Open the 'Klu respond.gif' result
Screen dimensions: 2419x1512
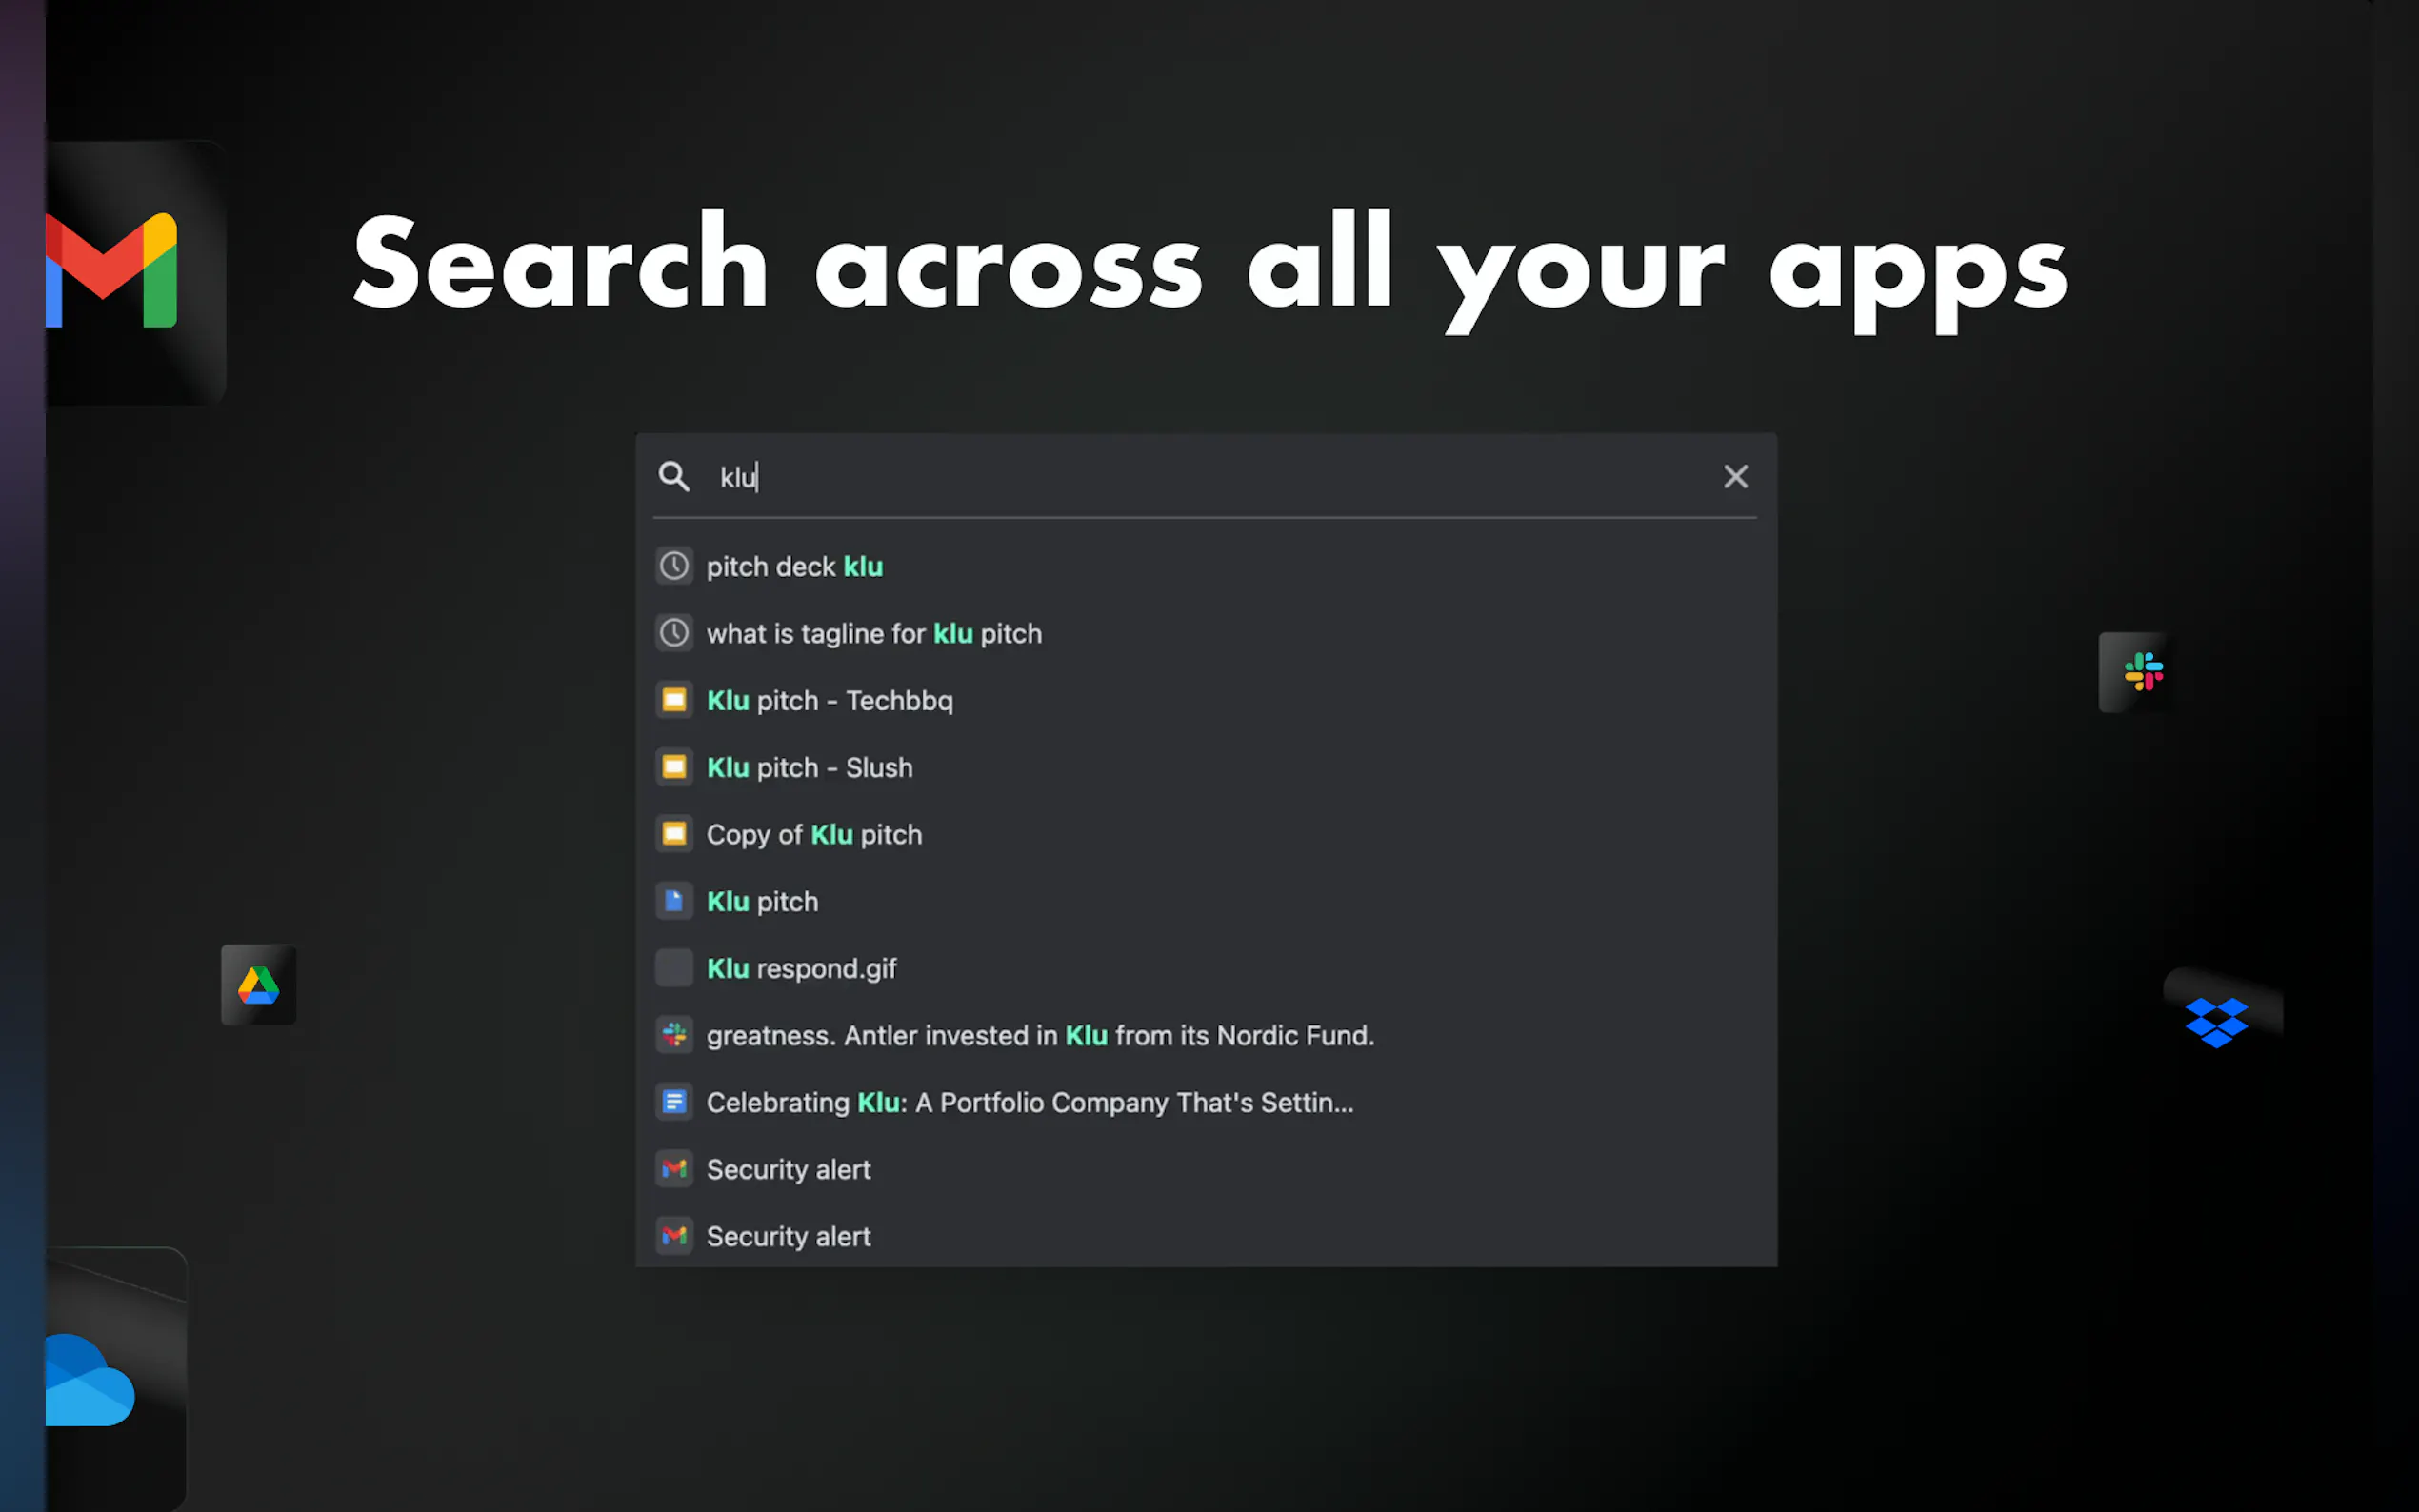801,968
